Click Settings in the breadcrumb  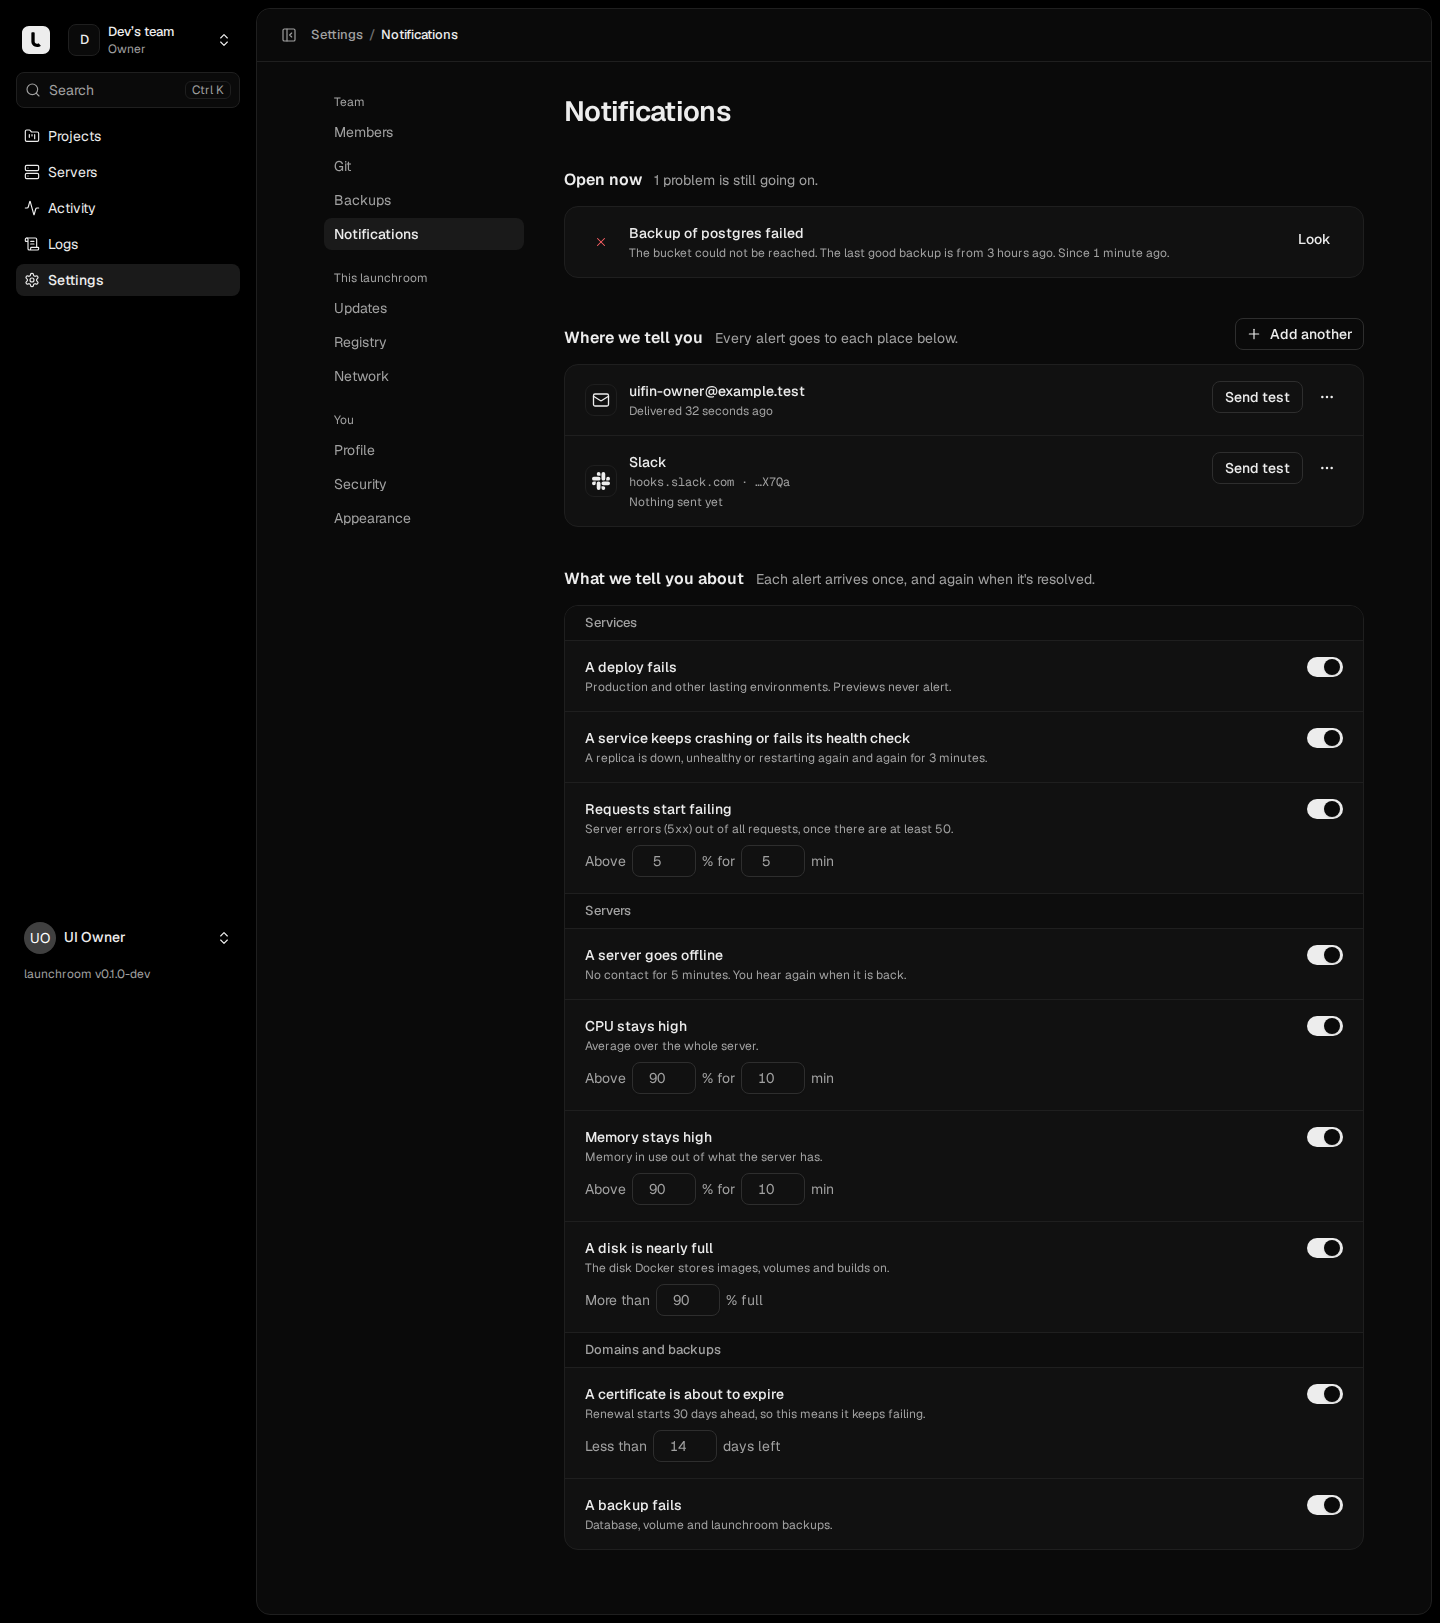[x=337, y=35]
